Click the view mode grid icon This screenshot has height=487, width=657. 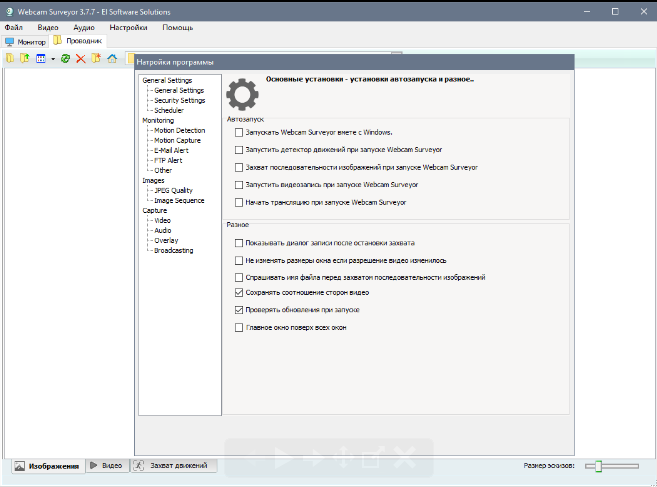click(41, 59)
